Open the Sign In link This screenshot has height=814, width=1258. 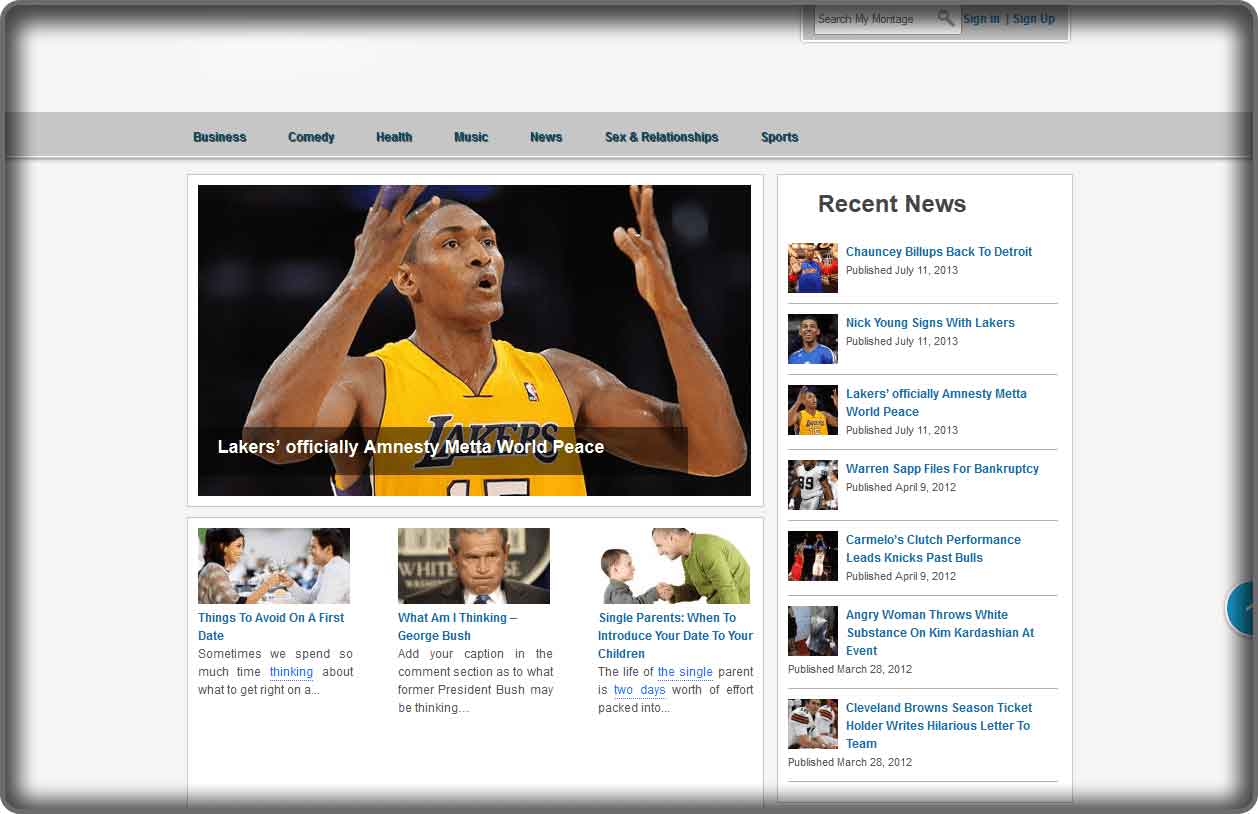(x=981, y=19)
